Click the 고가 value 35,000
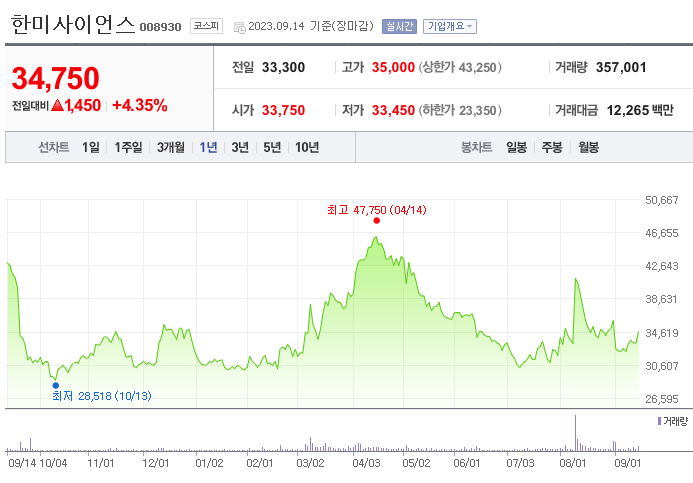693x483 pixels. (393, 67)
